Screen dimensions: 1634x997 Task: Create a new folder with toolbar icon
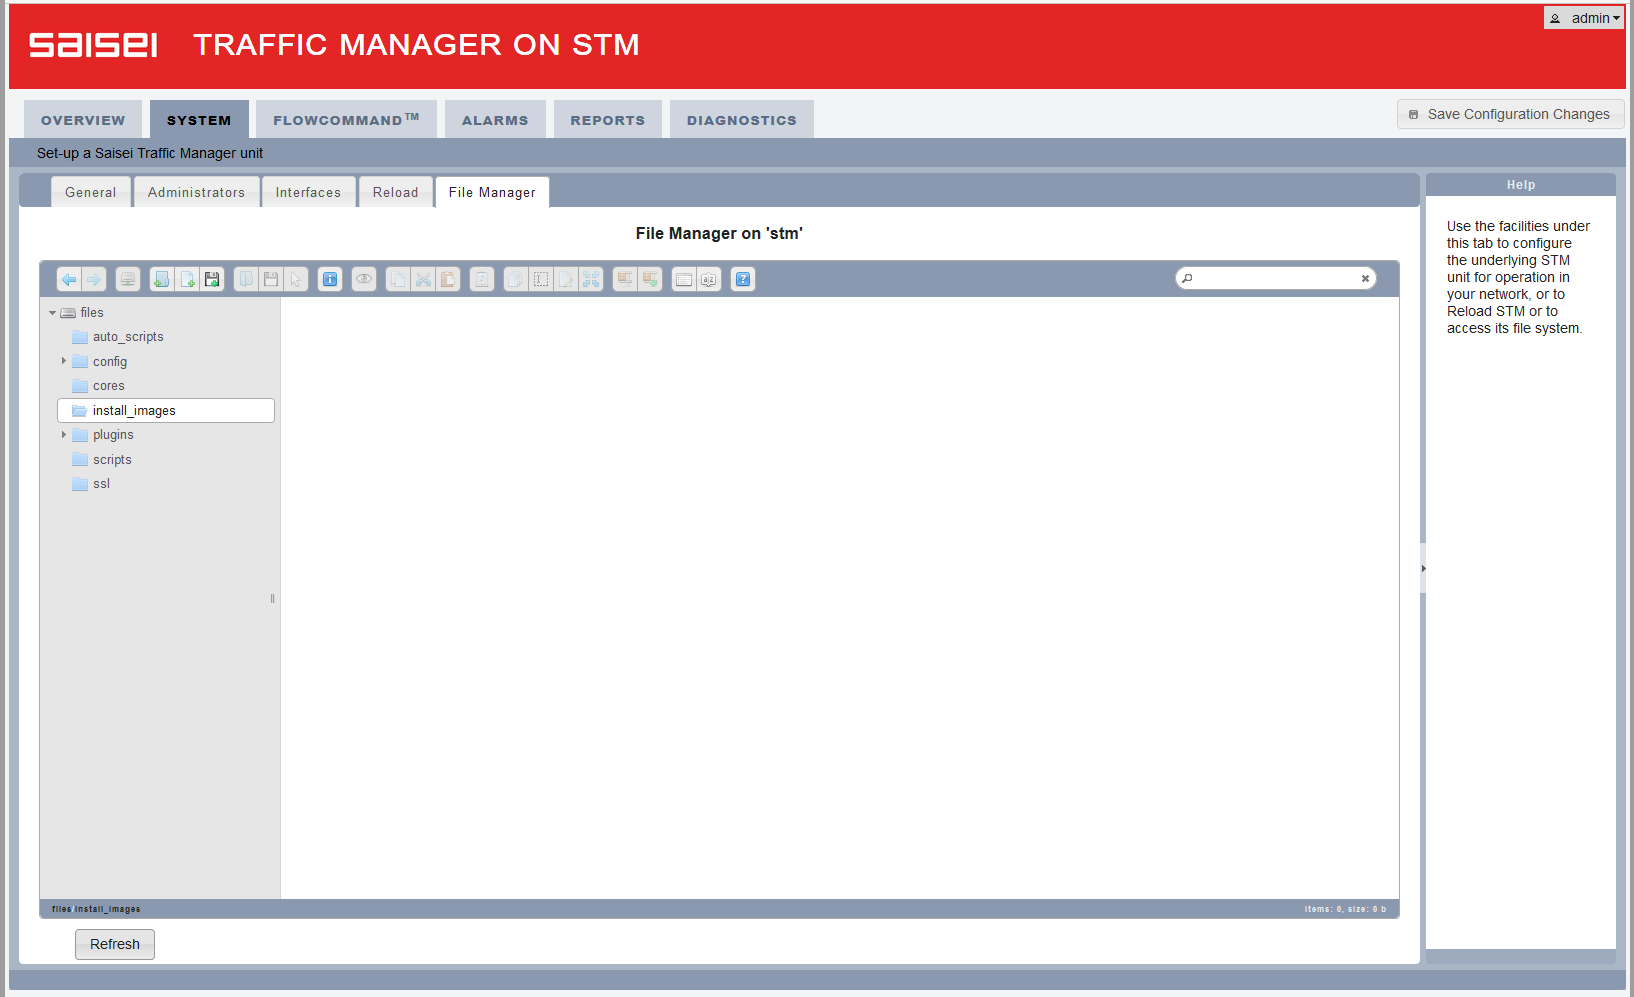pyautogui.click(x=161, y=279)
